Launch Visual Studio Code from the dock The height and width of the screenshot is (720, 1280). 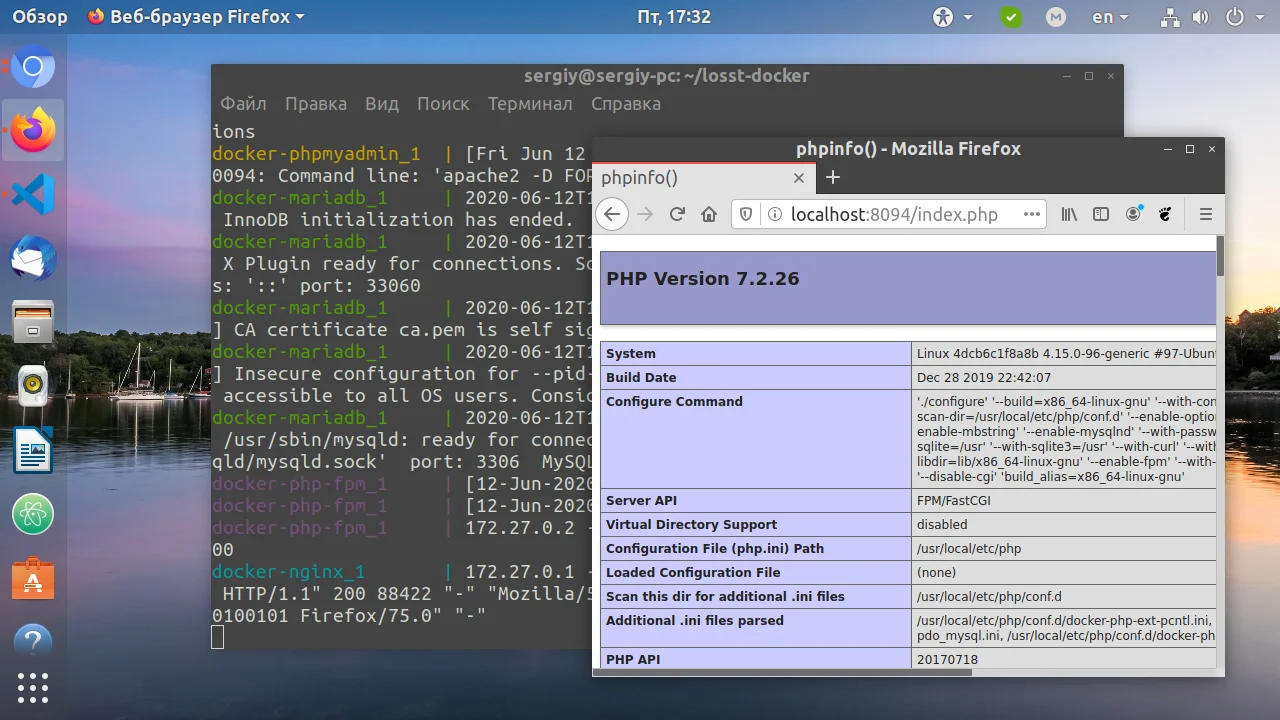pos(33,194)
